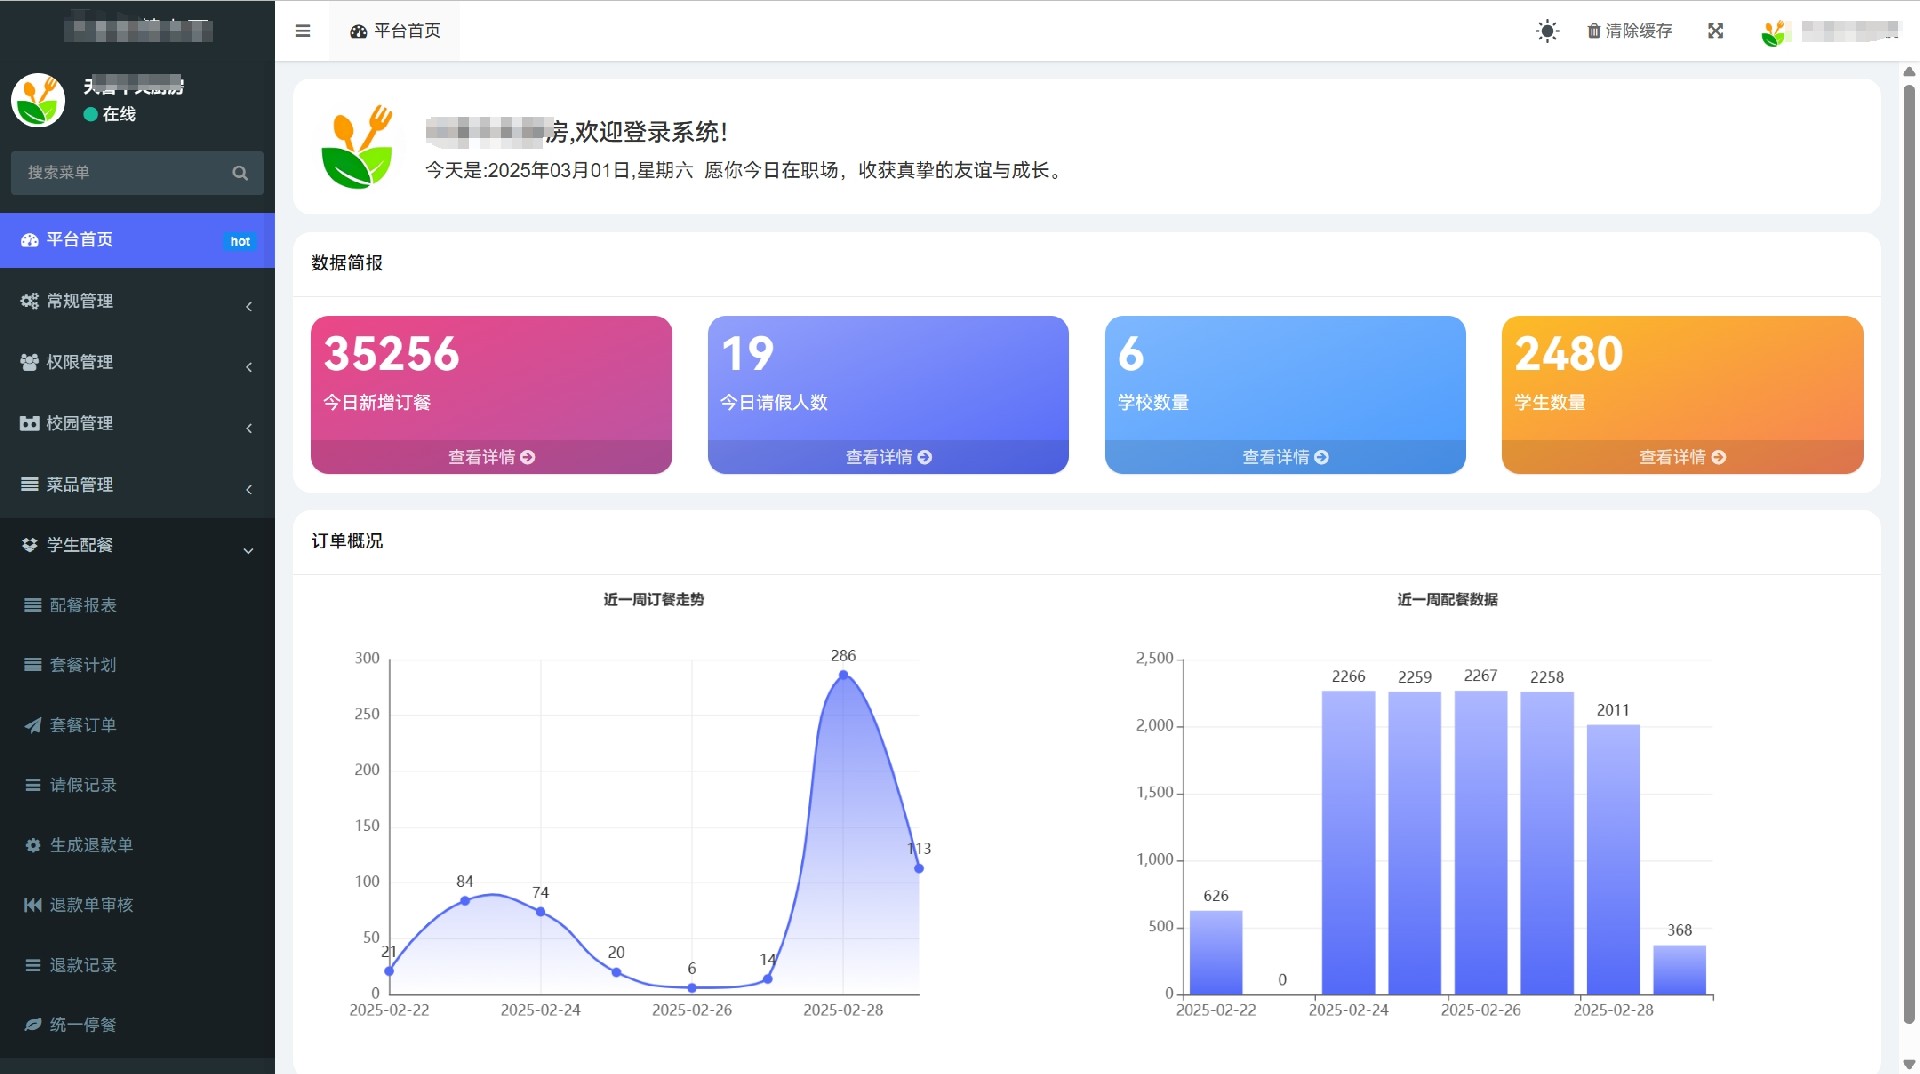Screen dimensions: 1920x1074
Task: Open the 生成退款单 submenu item
Action: [x=137, y=845]
